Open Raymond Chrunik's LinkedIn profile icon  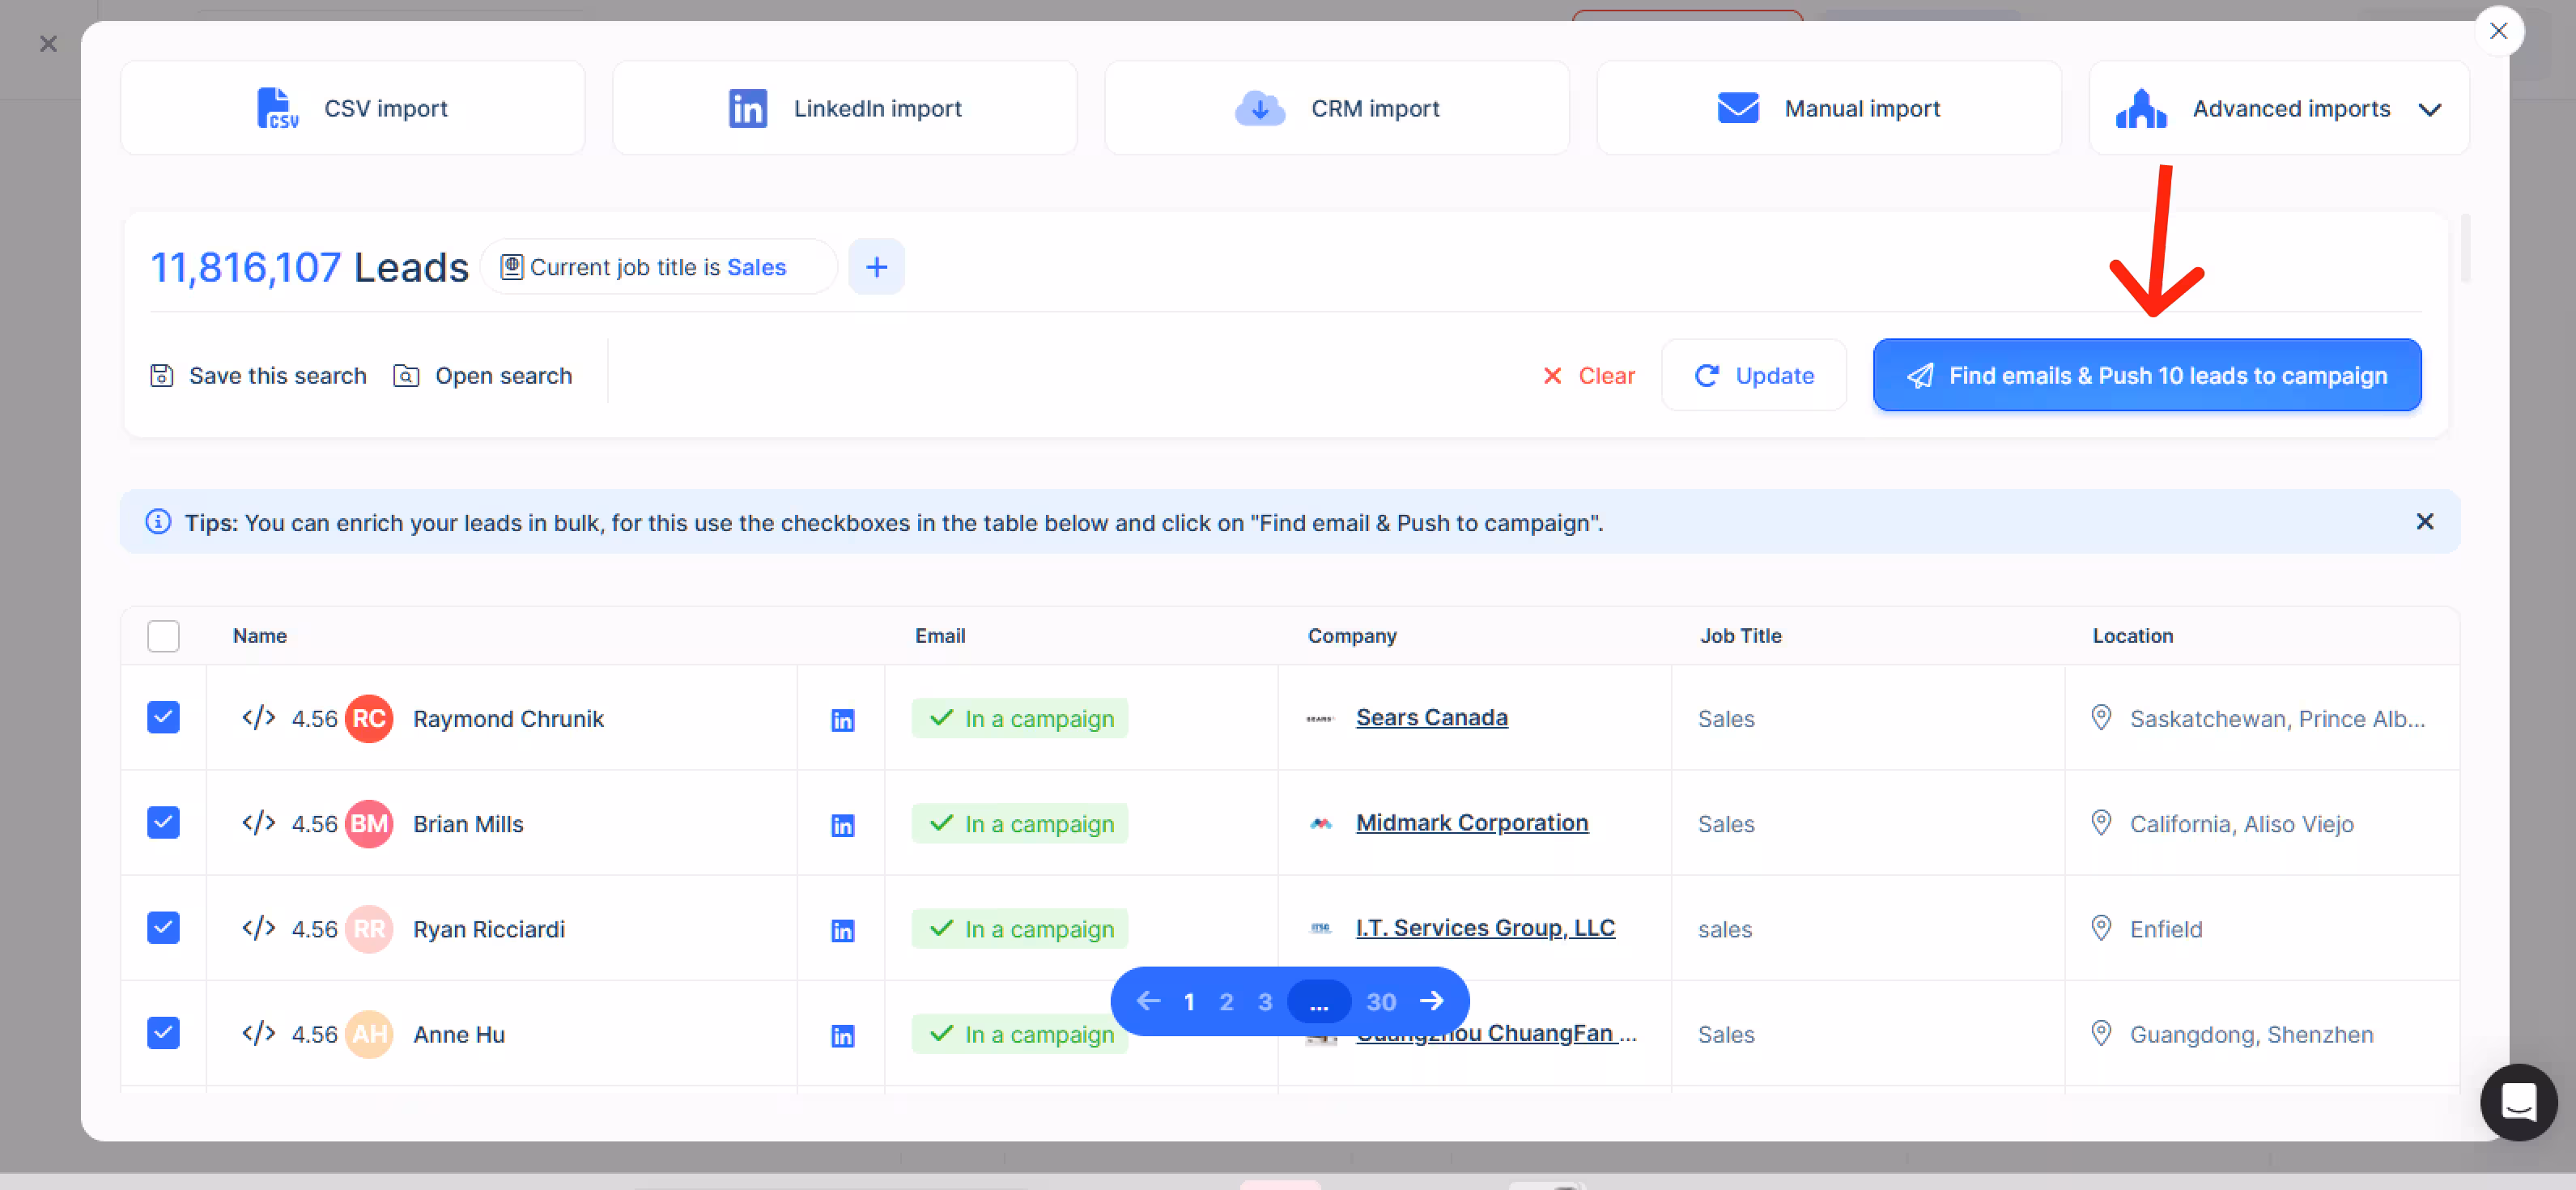coord(842,720)
